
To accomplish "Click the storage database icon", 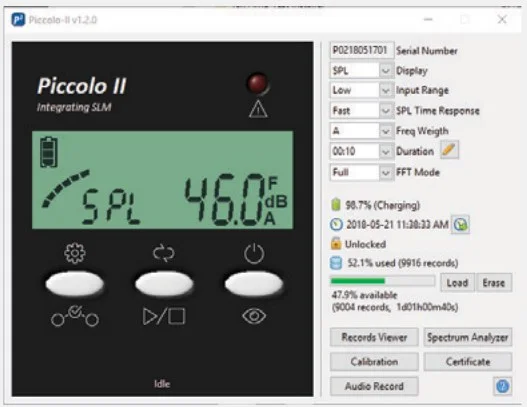I will click(336, 263).
